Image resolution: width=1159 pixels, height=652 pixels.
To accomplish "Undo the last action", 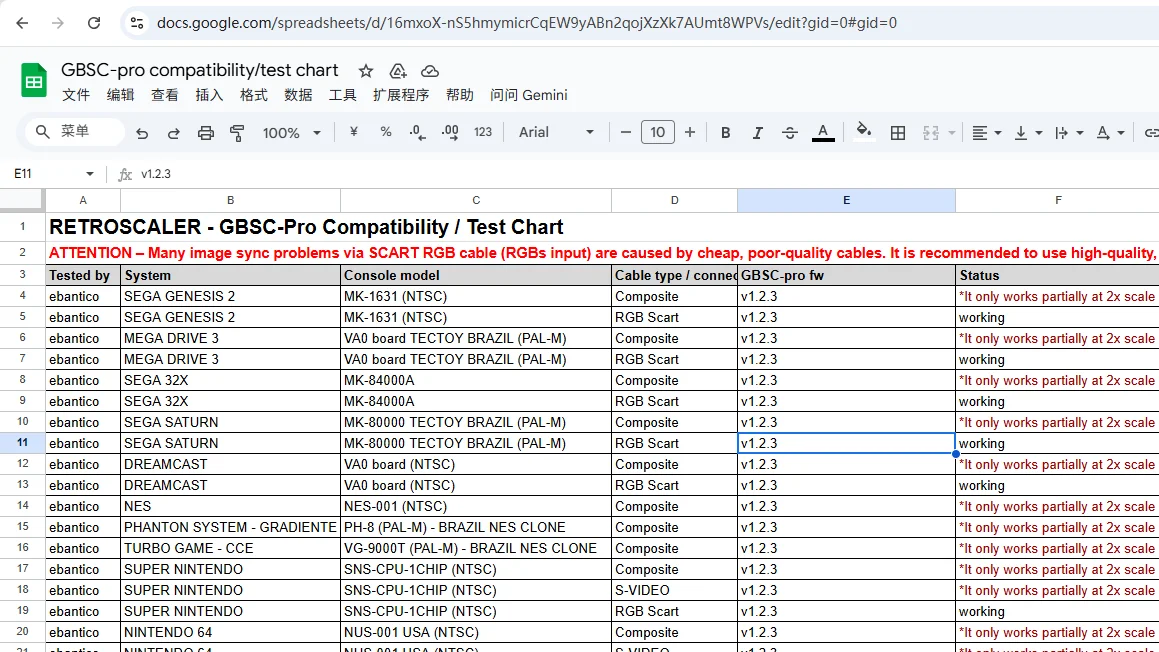I will pos(142,133).
